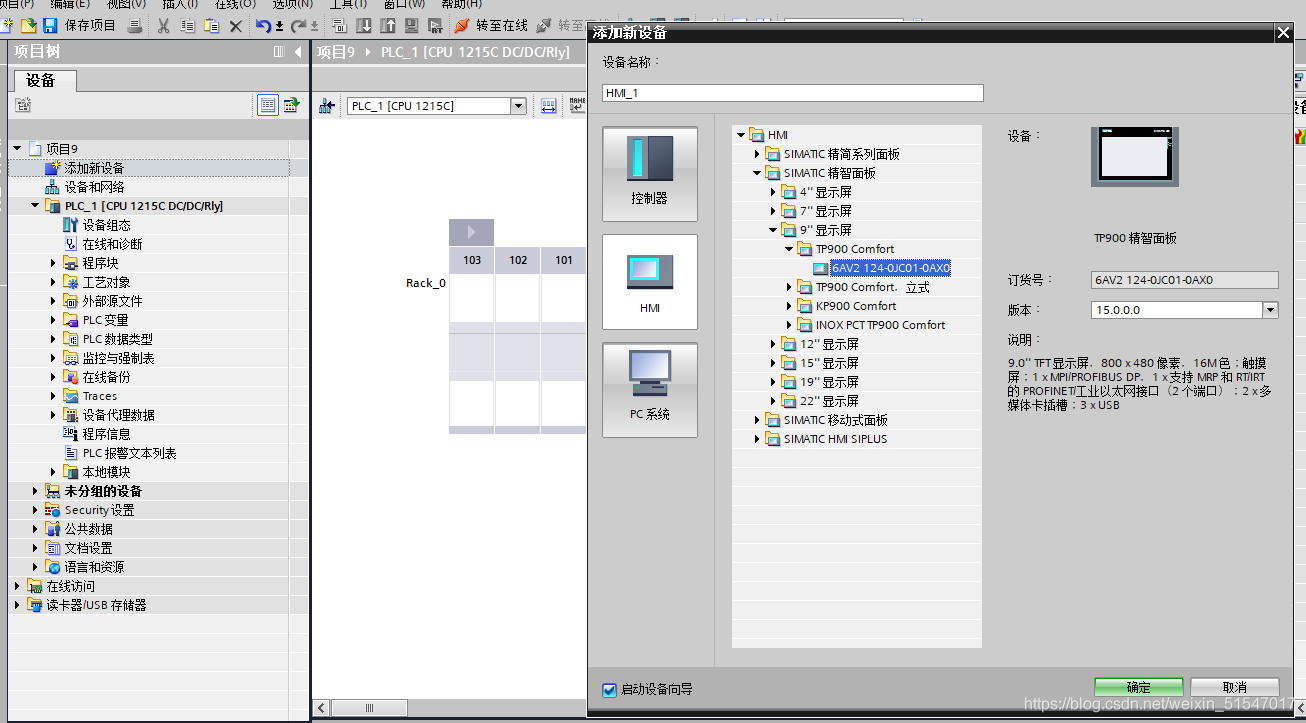Redo the last undone action
The height and width of the screenshot is (723, 1306).
click(298, 25)
